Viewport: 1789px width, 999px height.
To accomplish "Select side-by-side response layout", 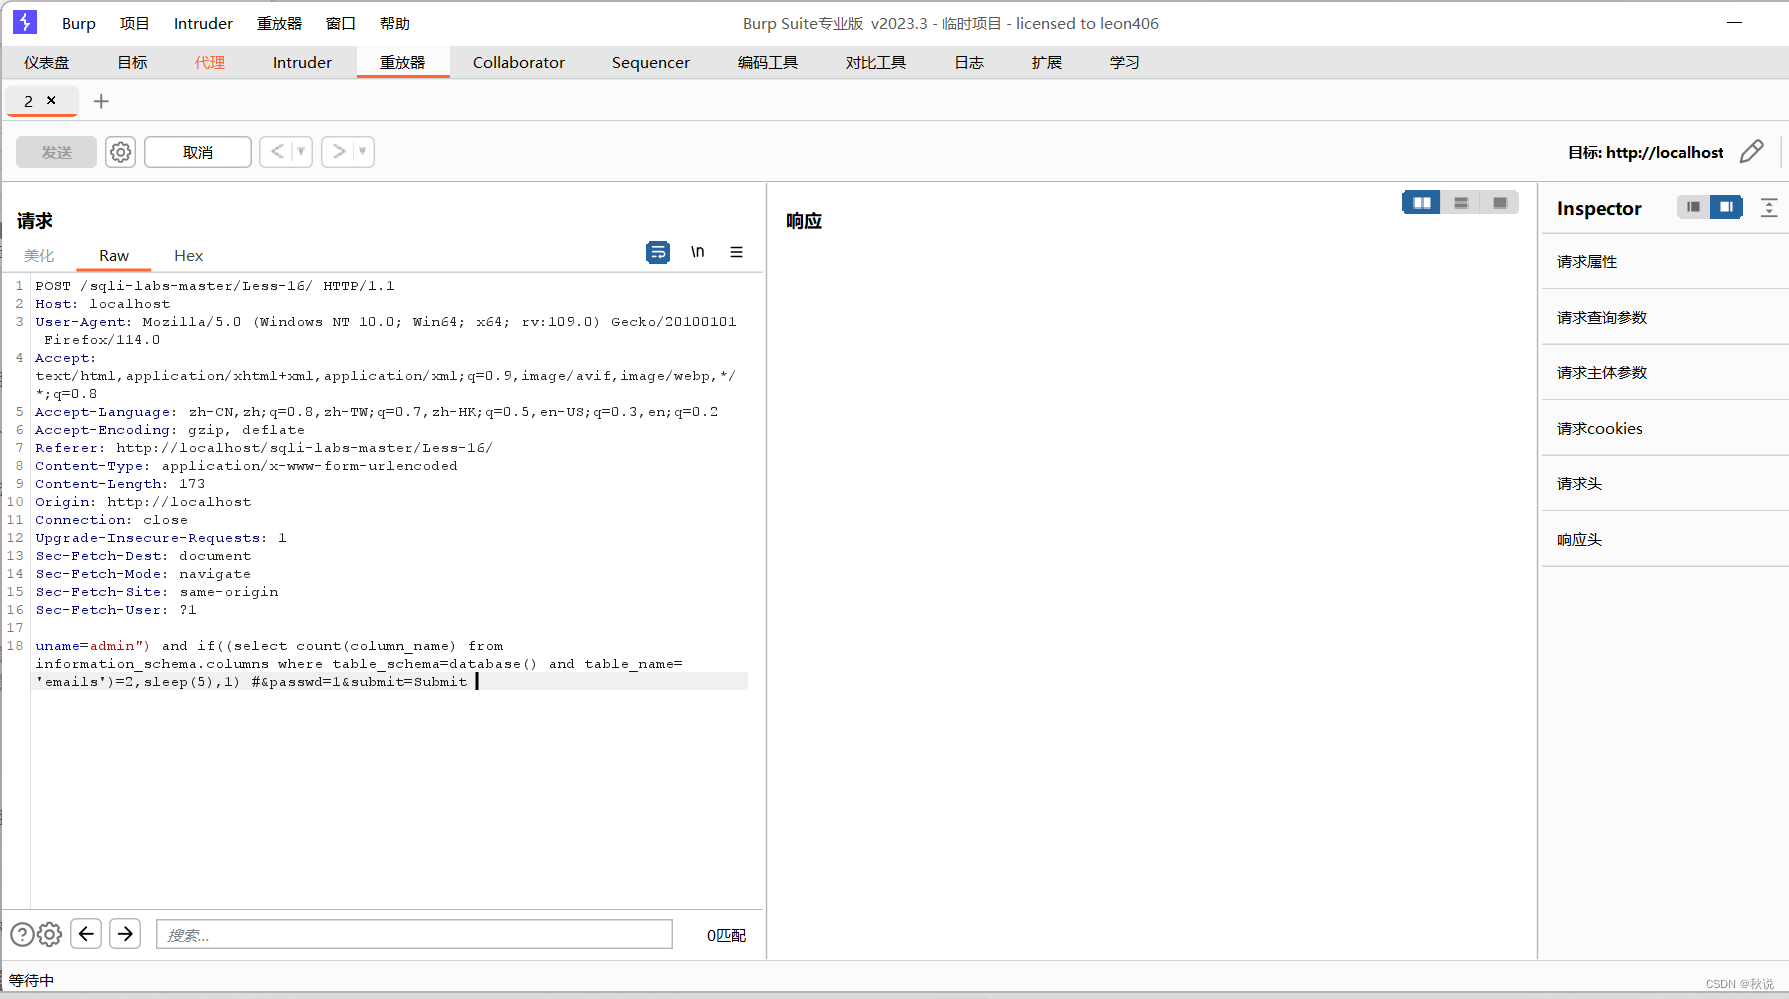I will pyautogui.click(x=1421, y=203).
